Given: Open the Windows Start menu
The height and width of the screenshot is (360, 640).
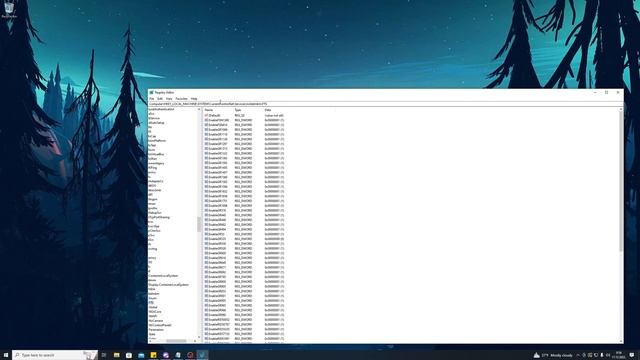Looking at the screenshot, I should point(6,355).
